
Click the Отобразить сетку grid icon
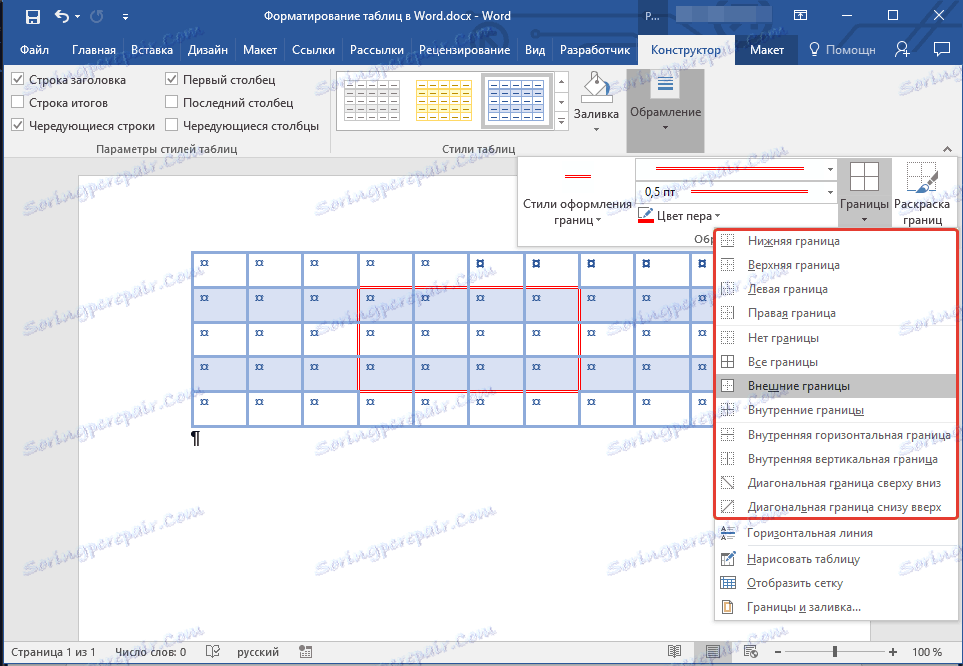coord(728,582)
